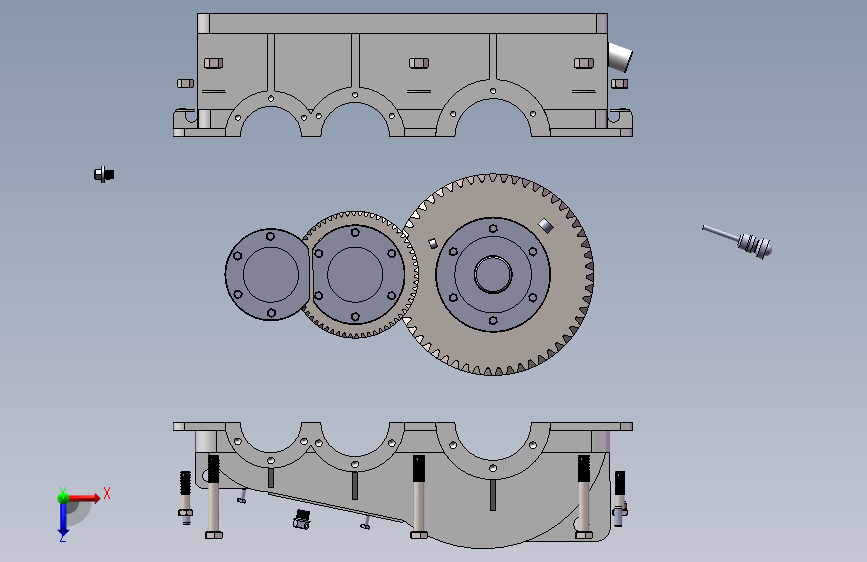The width and height of the screenshot is (867, 562).
Task: Select the small dark block below the lower housing
Action: (x=301, y=519)
